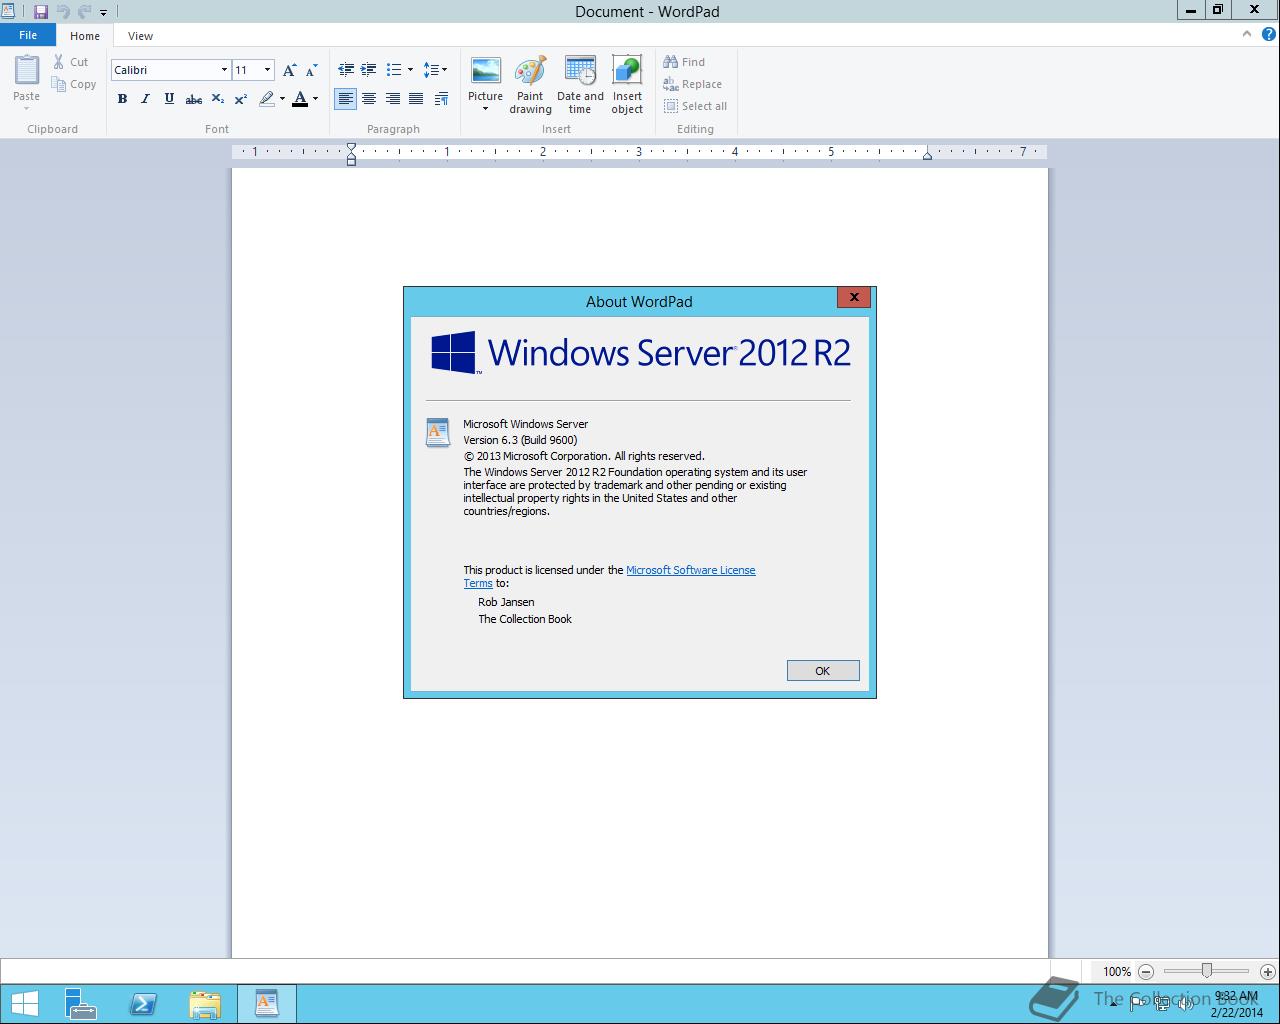Toggle Bold formatting
The width and height of the screenshot is (1280, 1024).
(122, 99)
